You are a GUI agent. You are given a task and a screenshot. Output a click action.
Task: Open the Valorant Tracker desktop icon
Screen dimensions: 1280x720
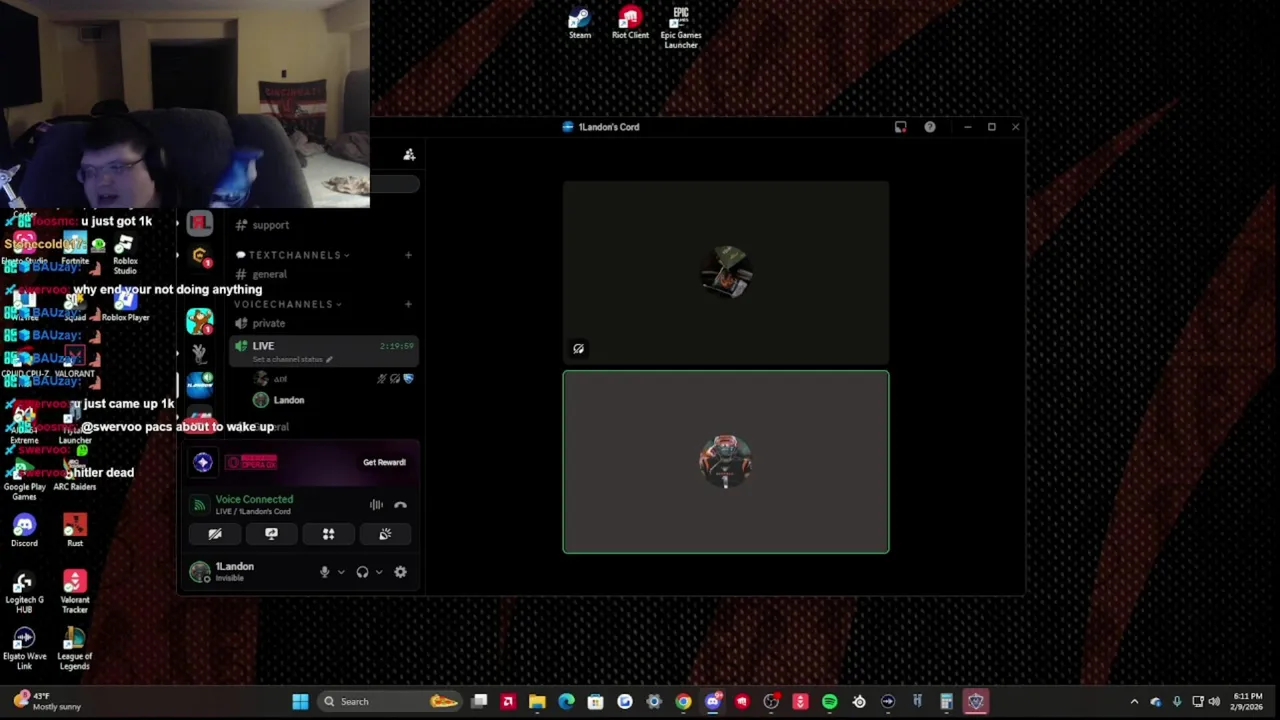75,591
